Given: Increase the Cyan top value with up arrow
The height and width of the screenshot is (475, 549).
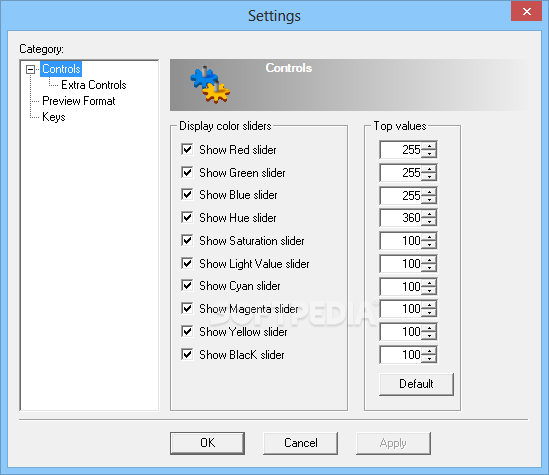Looking at the screenshot, I should pos(429,283).
